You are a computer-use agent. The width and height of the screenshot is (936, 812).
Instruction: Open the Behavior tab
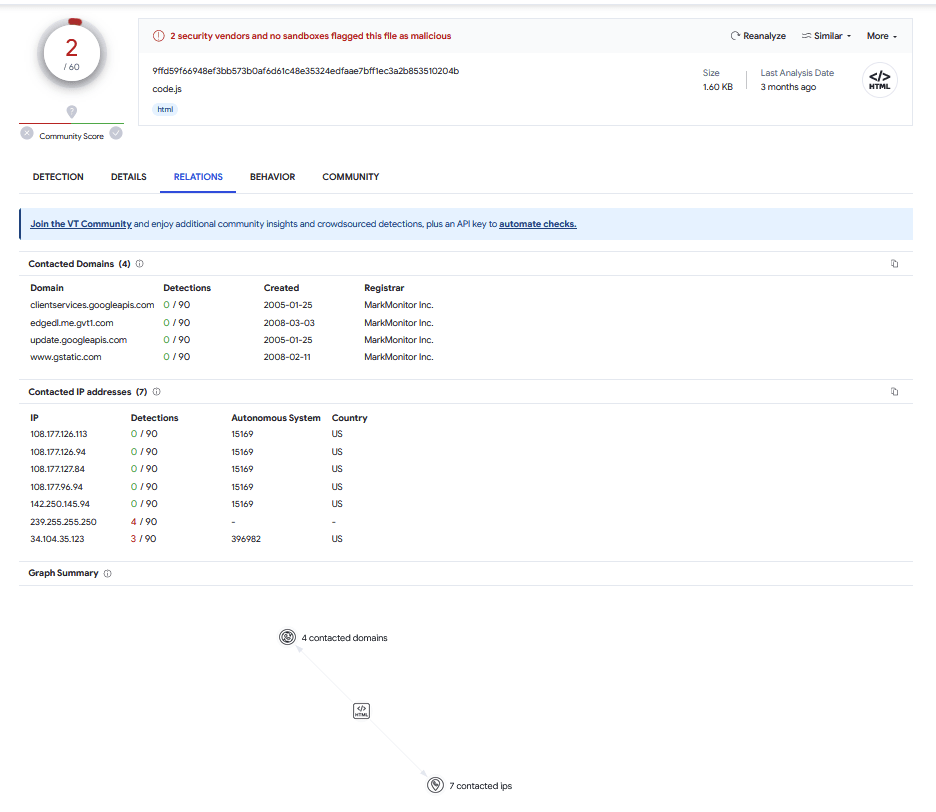[272, 177]
